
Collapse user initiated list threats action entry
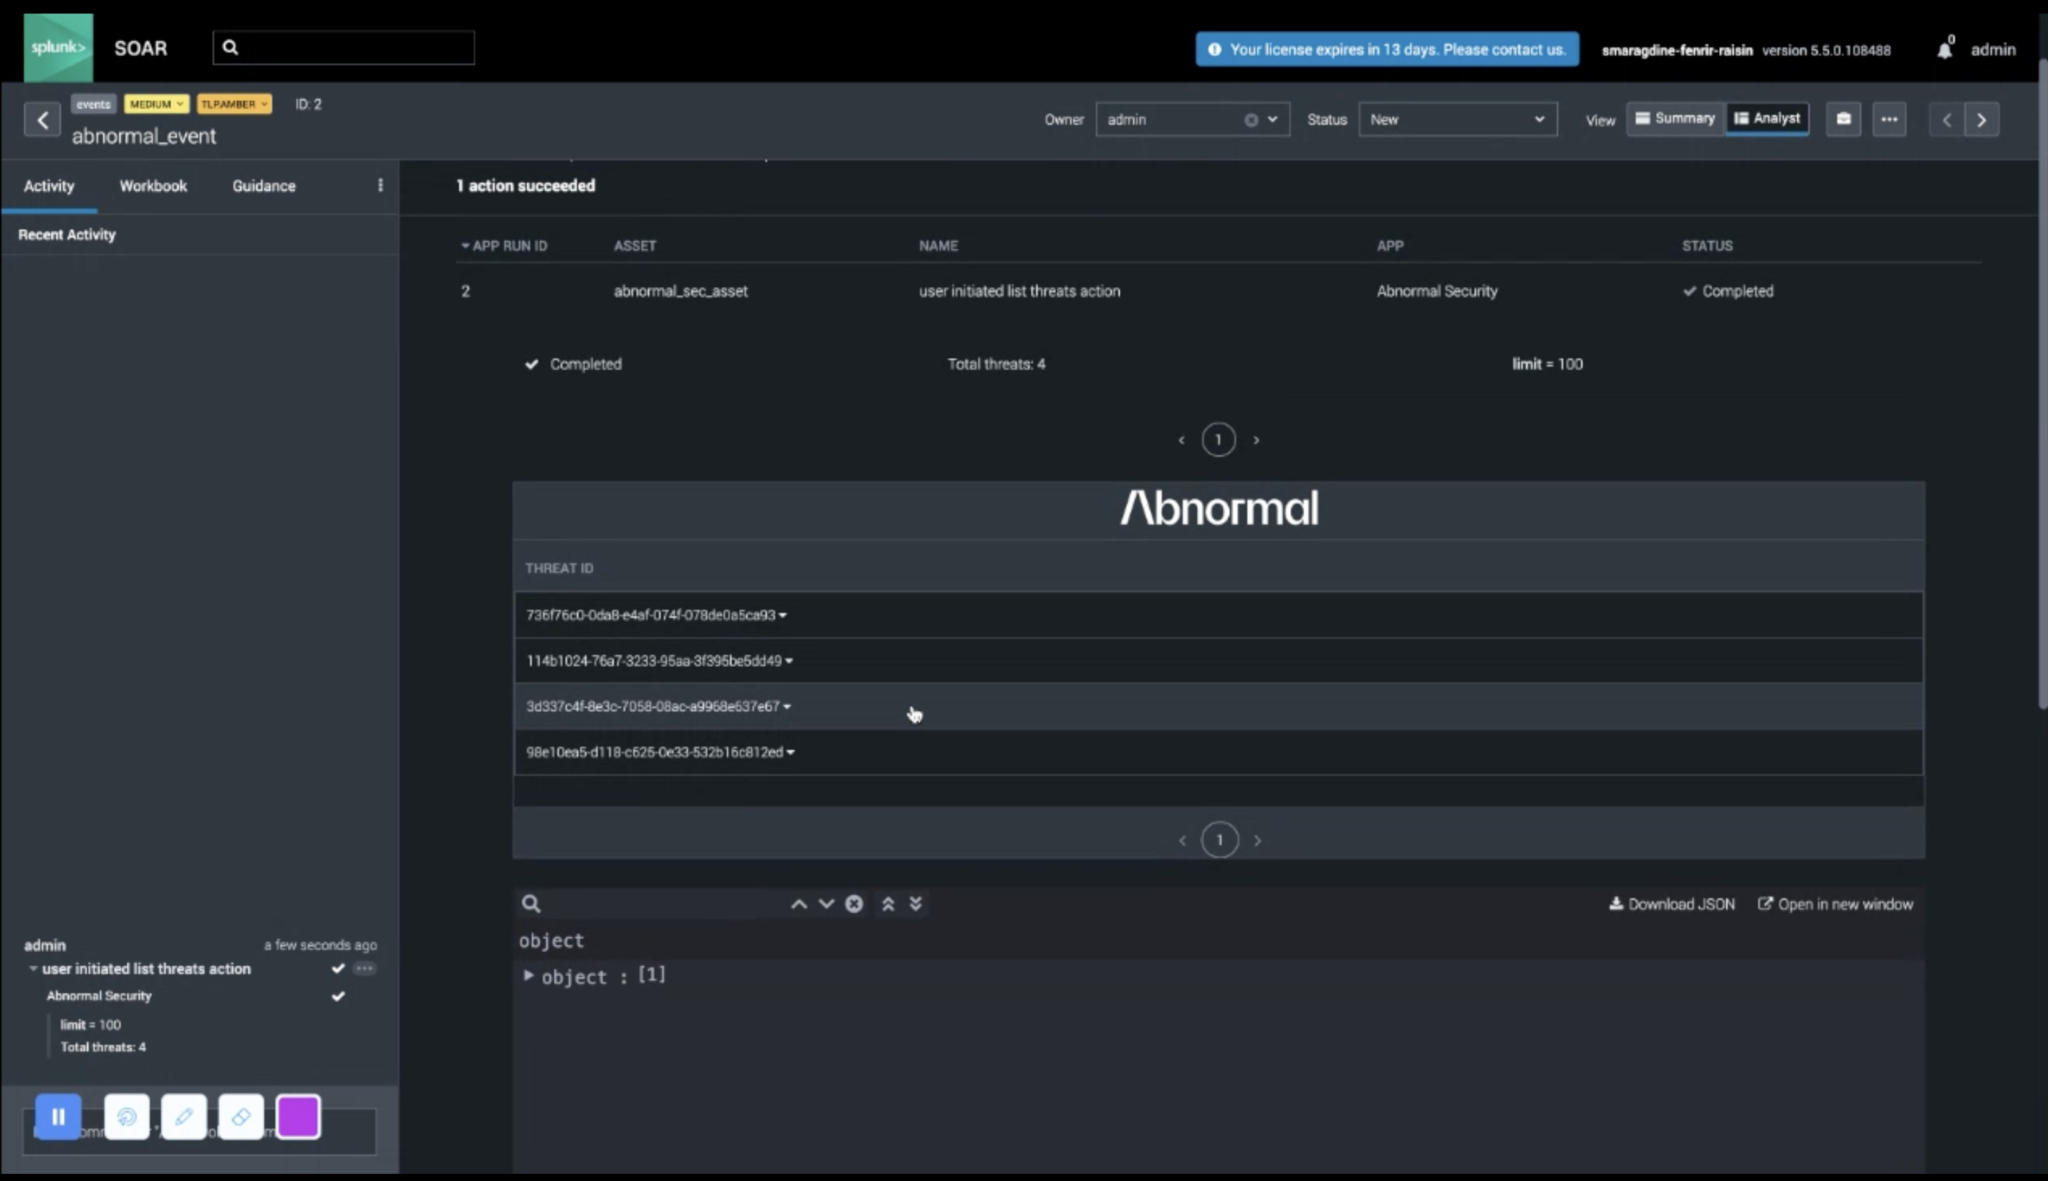(33, 968)
